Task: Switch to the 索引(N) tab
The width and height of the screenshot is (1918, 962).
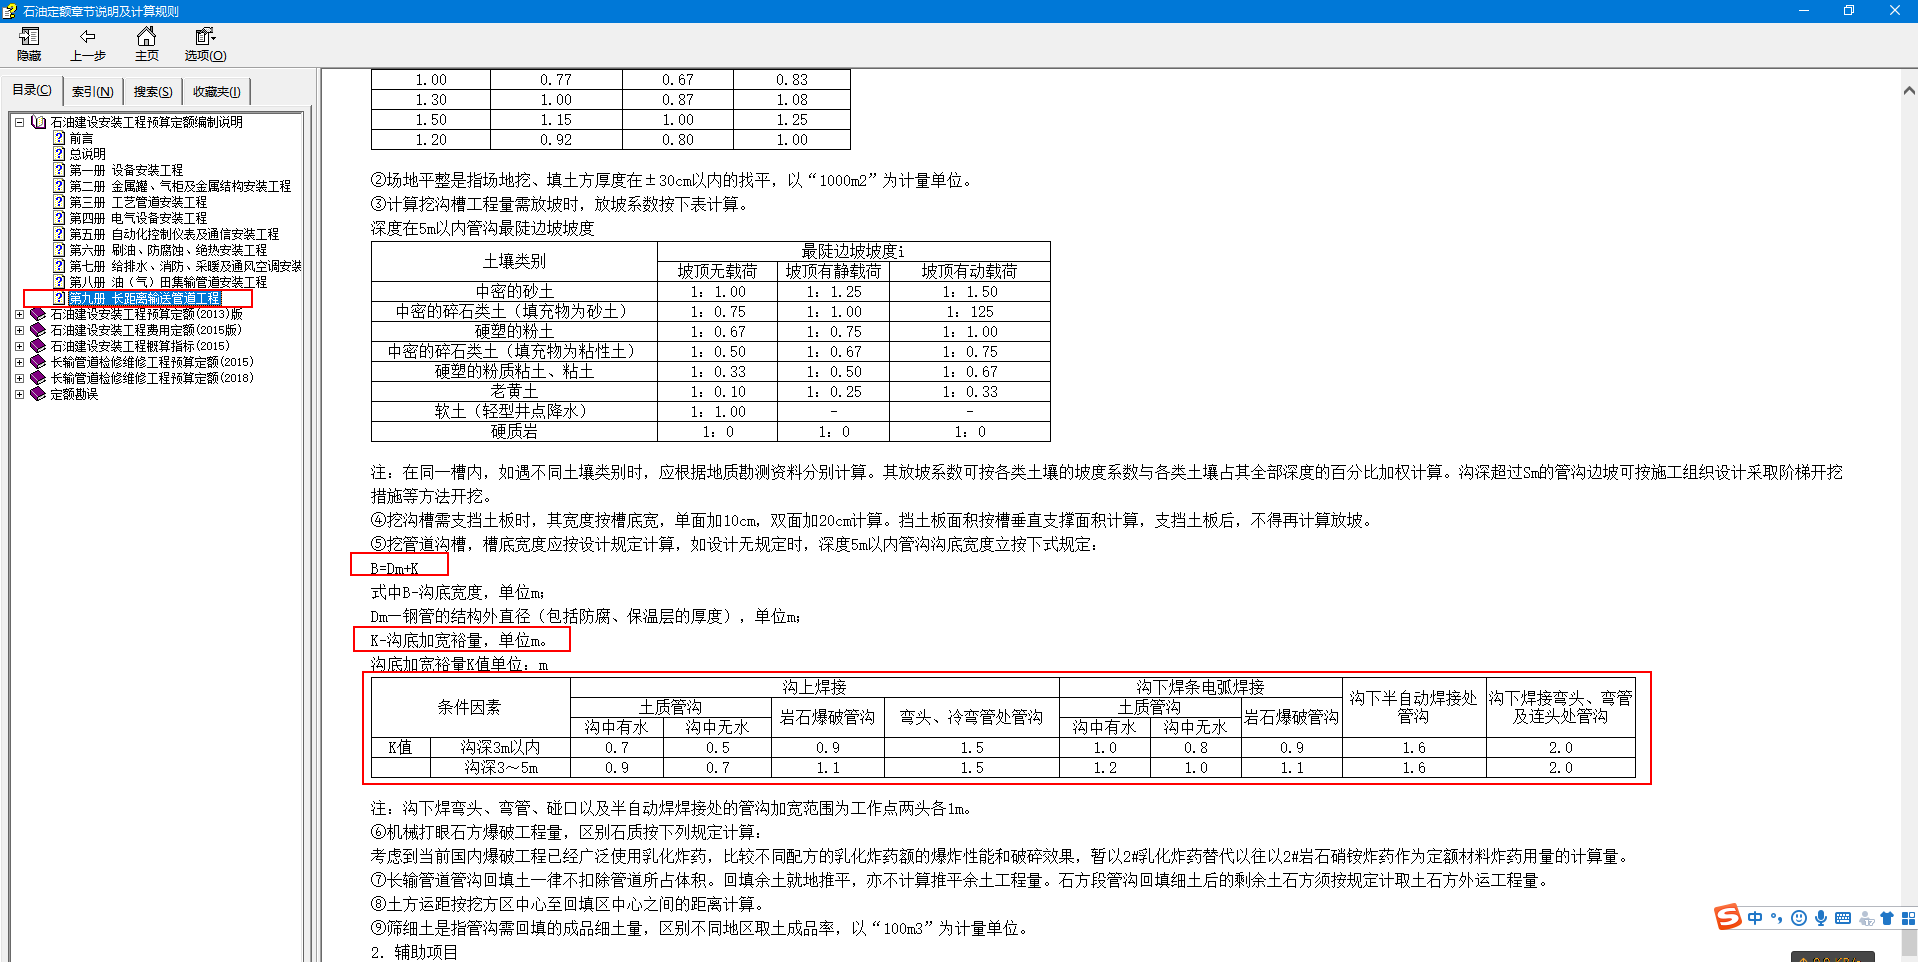Action: tap(93, 91)
